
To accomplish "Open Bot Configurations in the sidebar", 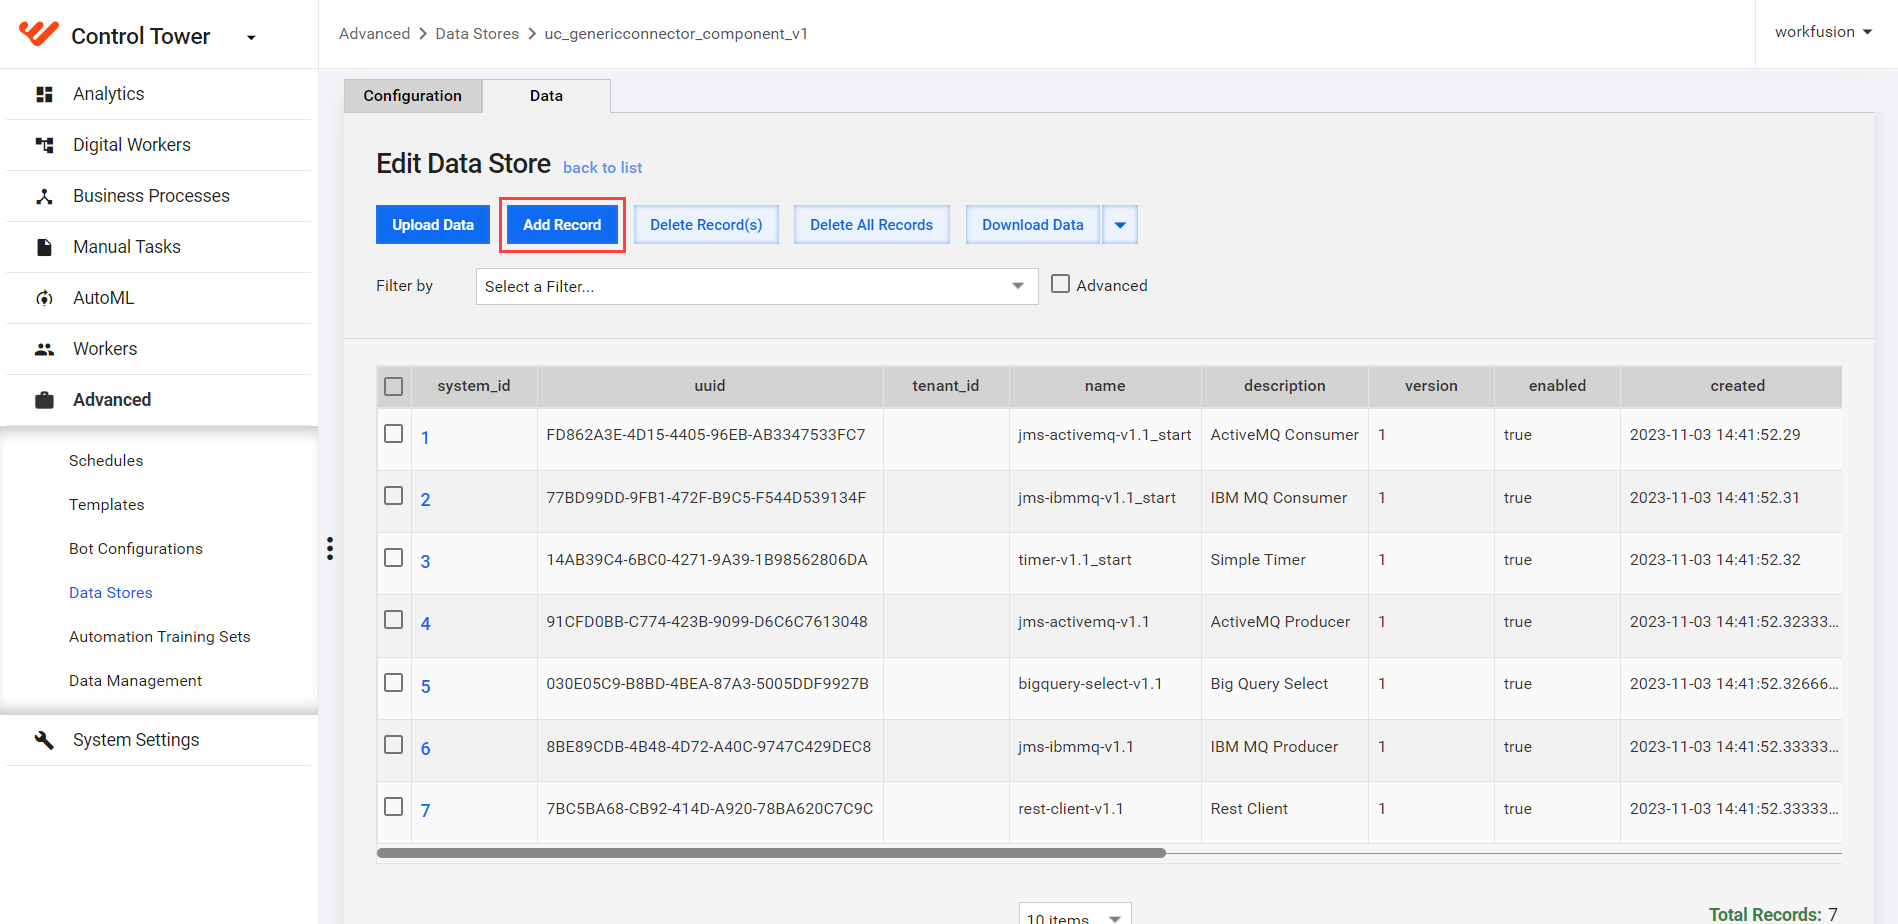I will tap(136, 549).
